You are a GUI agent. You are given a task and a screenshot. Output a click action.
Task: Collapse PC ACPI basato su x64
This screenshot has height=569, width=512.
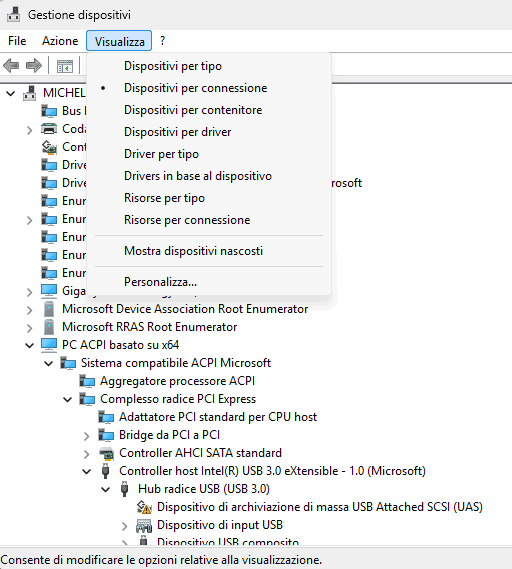click(x=29, y=345)
